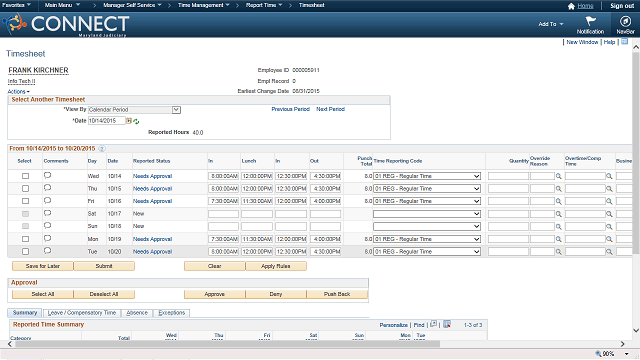Image resolution: width=640 pixels, height=360 pixels.
Task: Click the Home house icon
Action: [x=571, y=6]
